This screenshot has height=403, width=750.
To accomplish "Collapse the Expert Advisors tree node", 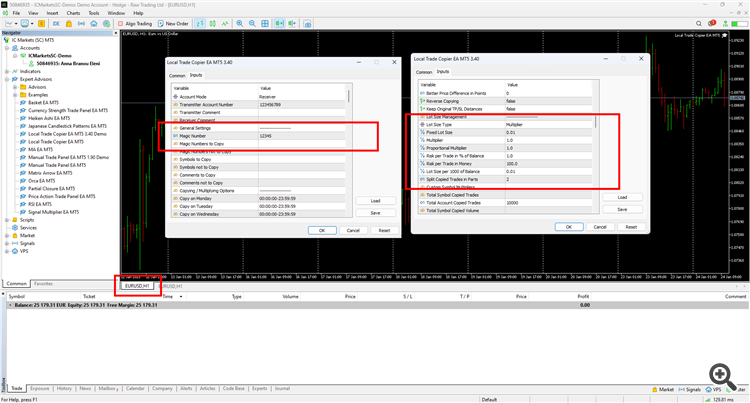I will (7, 79).
